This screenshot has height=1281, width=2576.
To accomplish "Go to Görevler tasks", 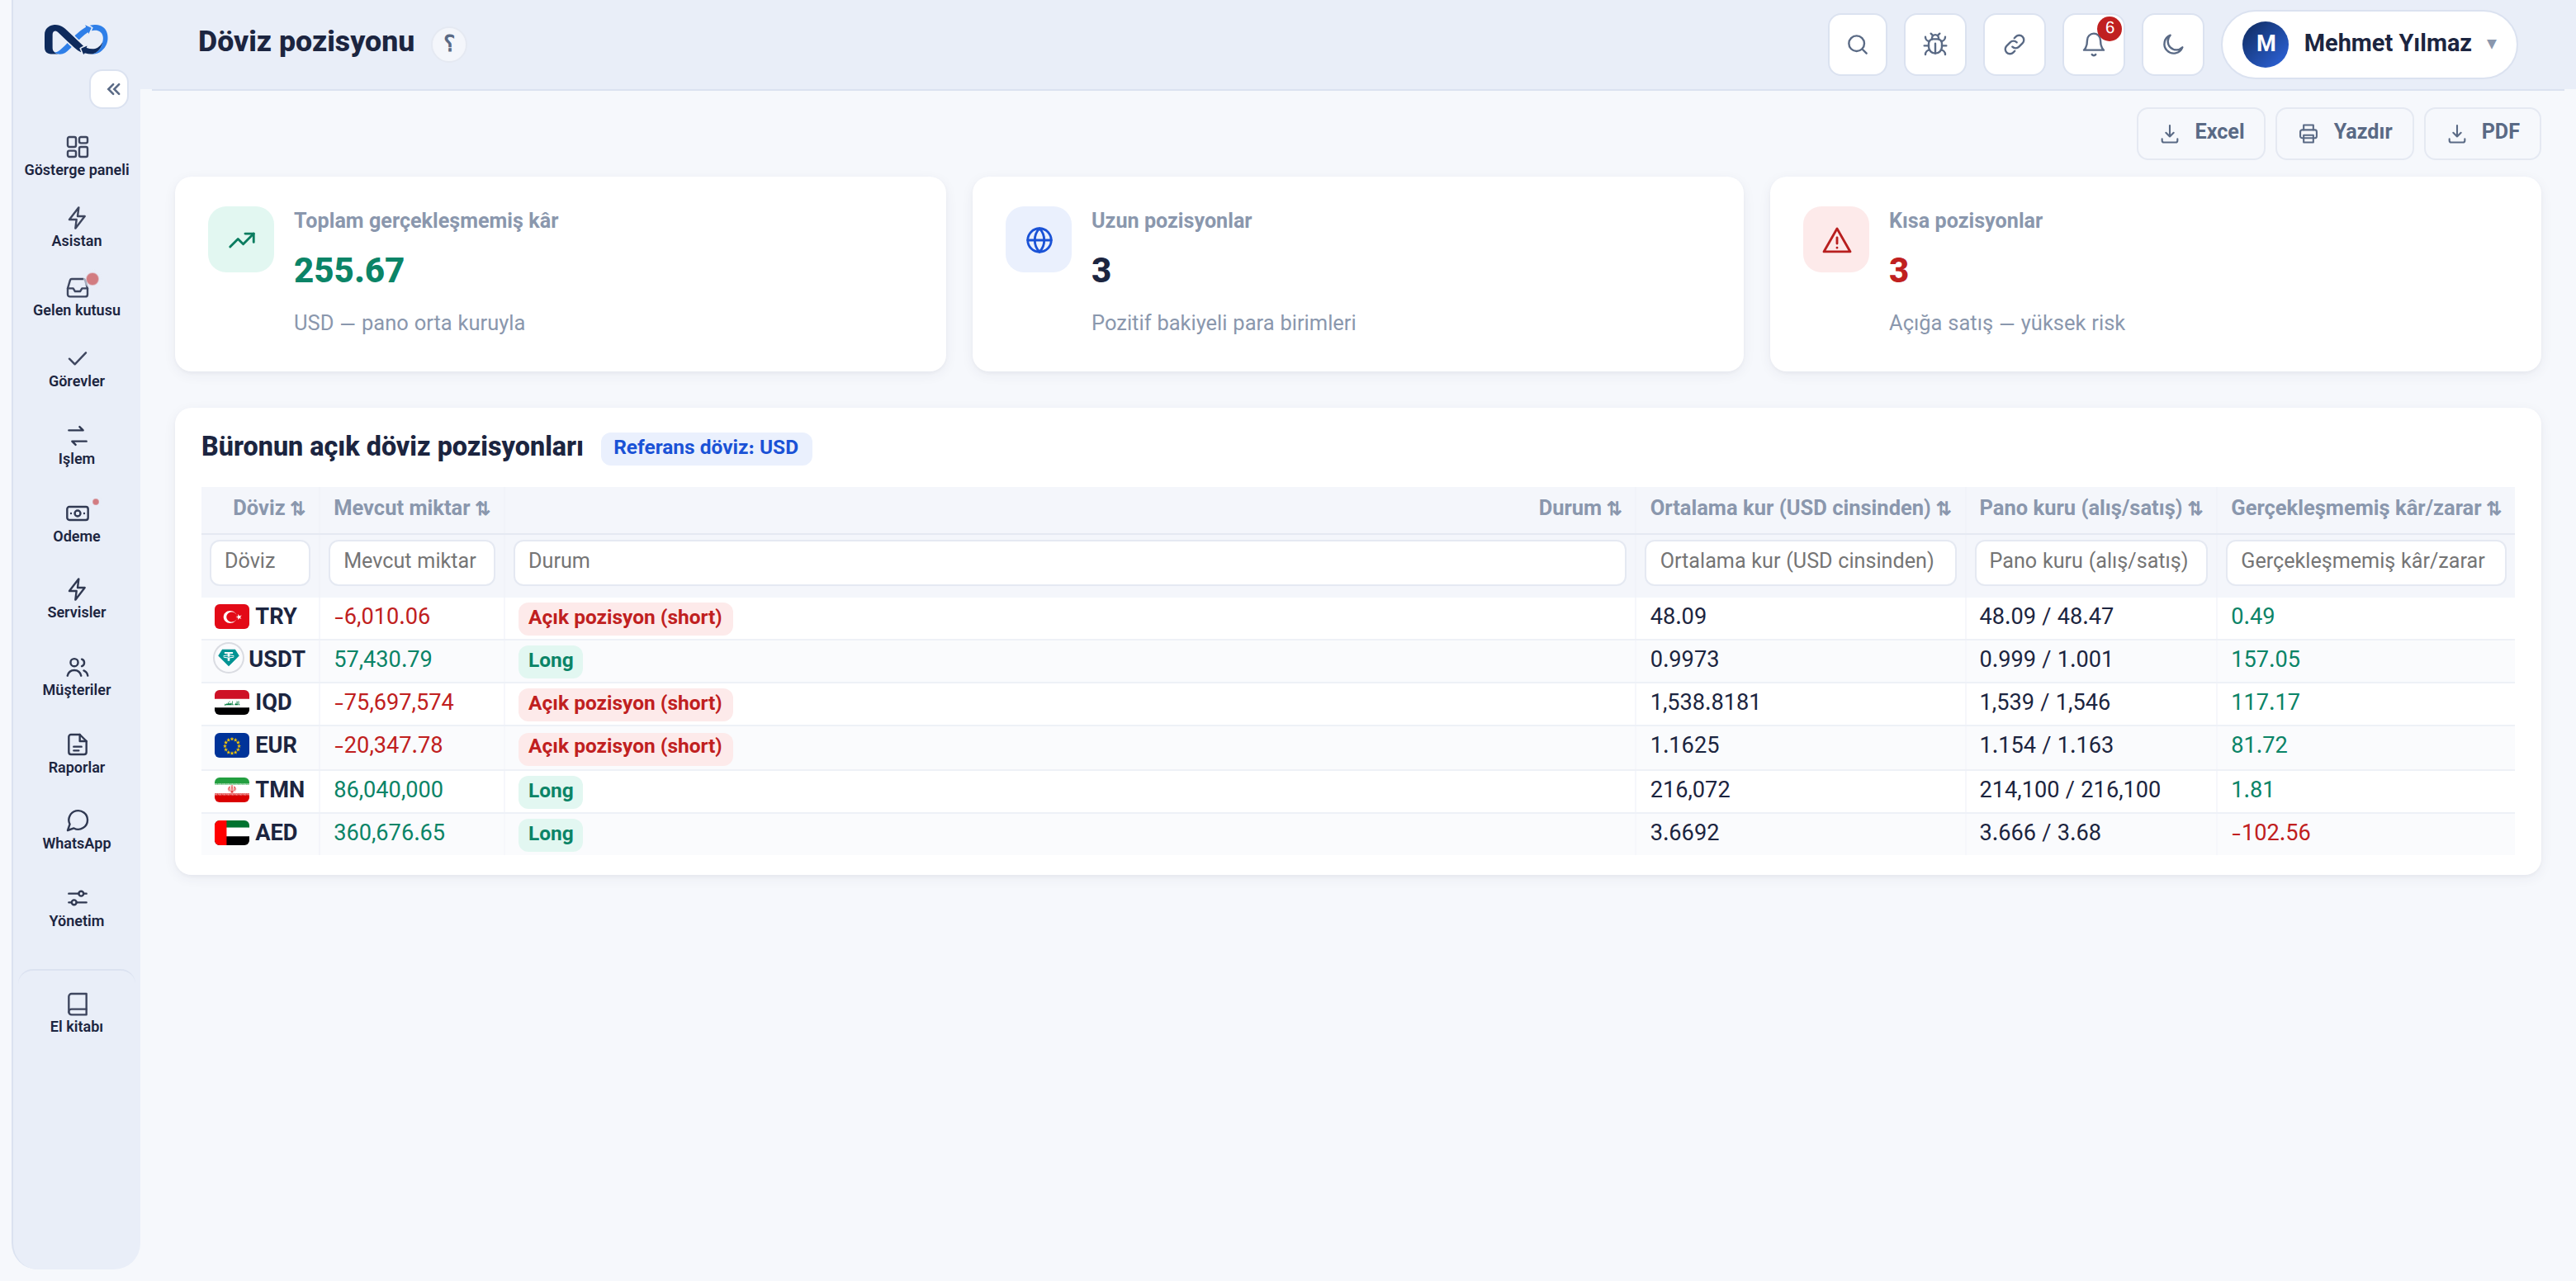I will (x=76, y=368).
